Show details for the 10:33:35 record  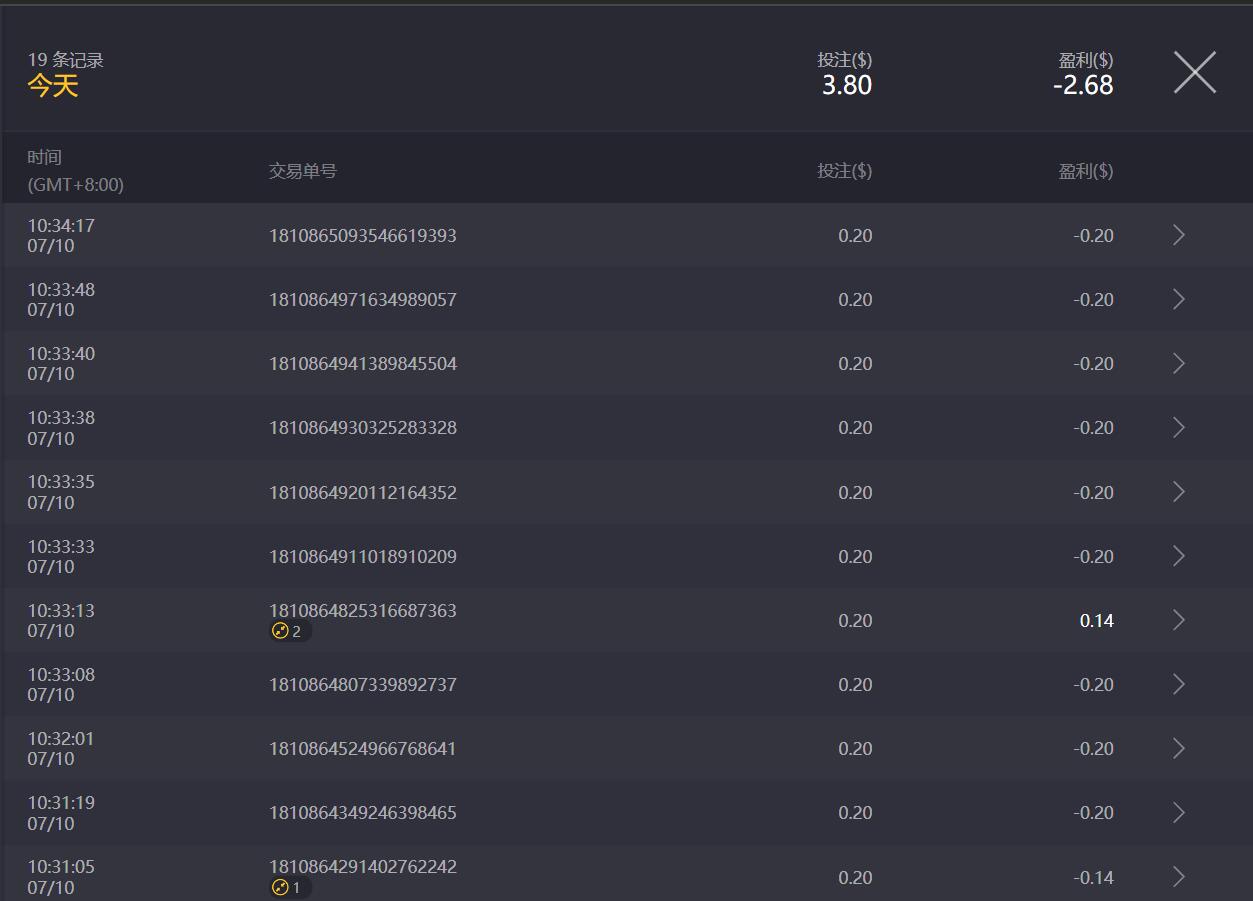1178,492
